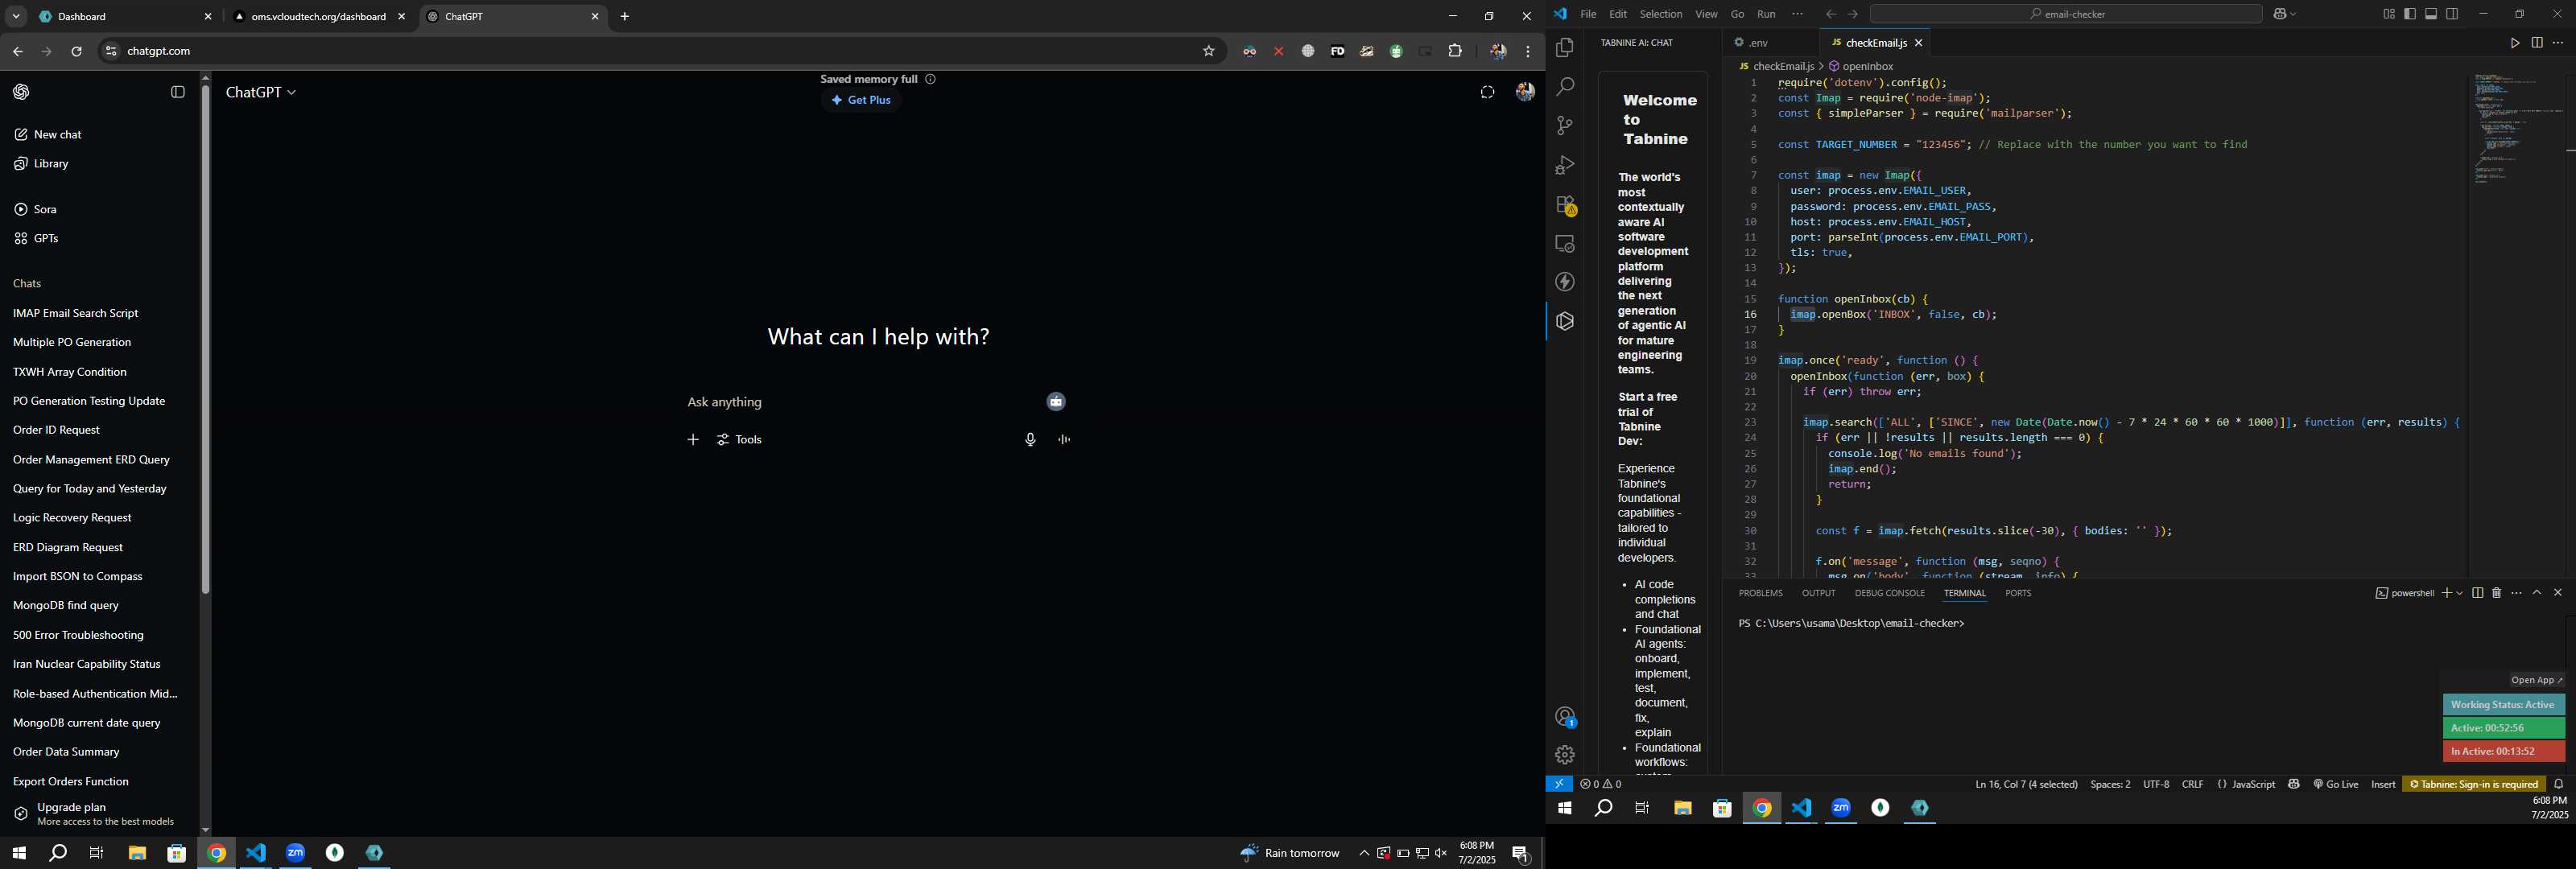
Task: Start ChatGPT voice mode waveform icon
Action: coord(1064,440)
